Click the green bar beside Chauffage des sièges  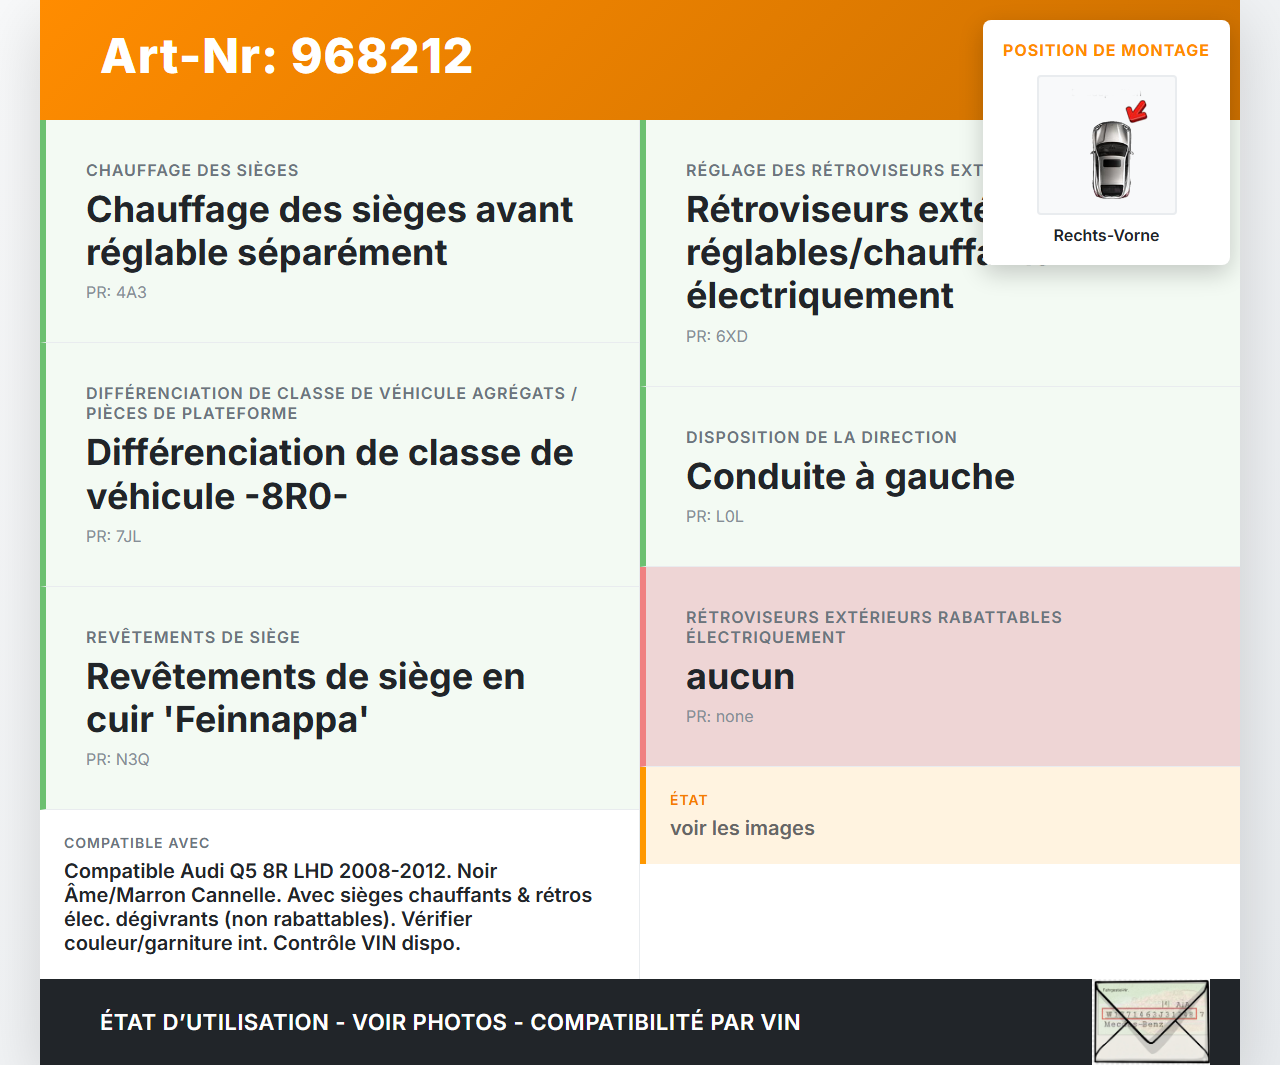pos(42,231)
